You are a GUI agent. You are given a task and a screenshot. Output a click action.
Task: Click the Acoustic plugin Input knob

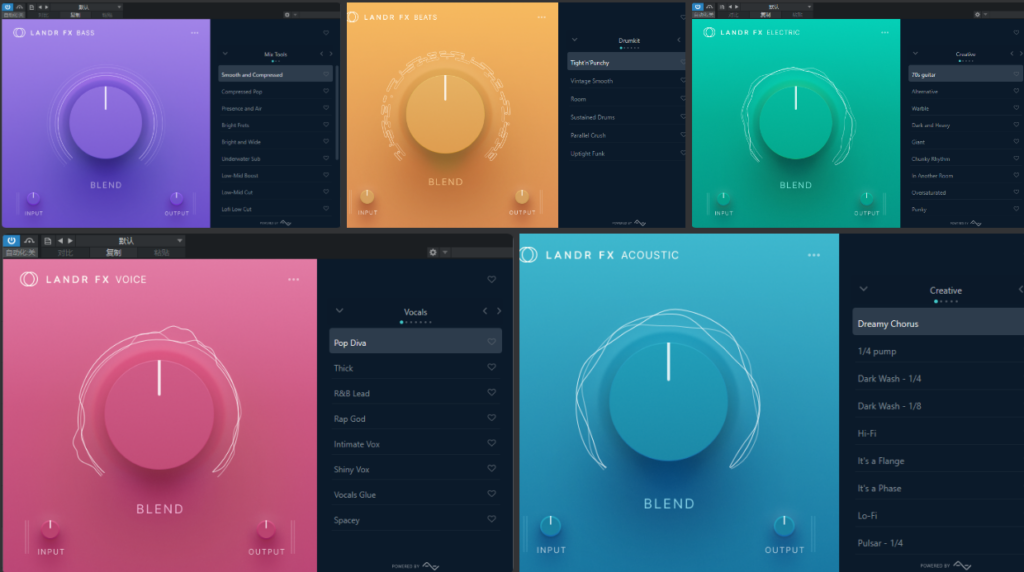[x=551, y=526]
